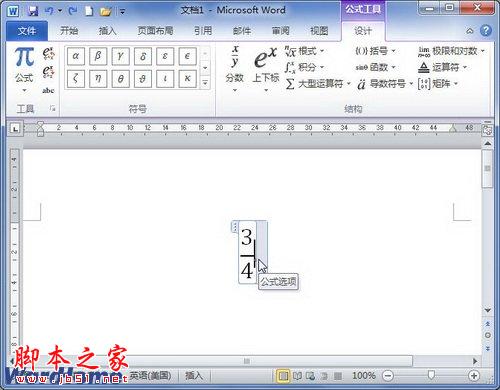Insert the beta symbol
Viewport: 500px width, 390px height.
point(98,56)
